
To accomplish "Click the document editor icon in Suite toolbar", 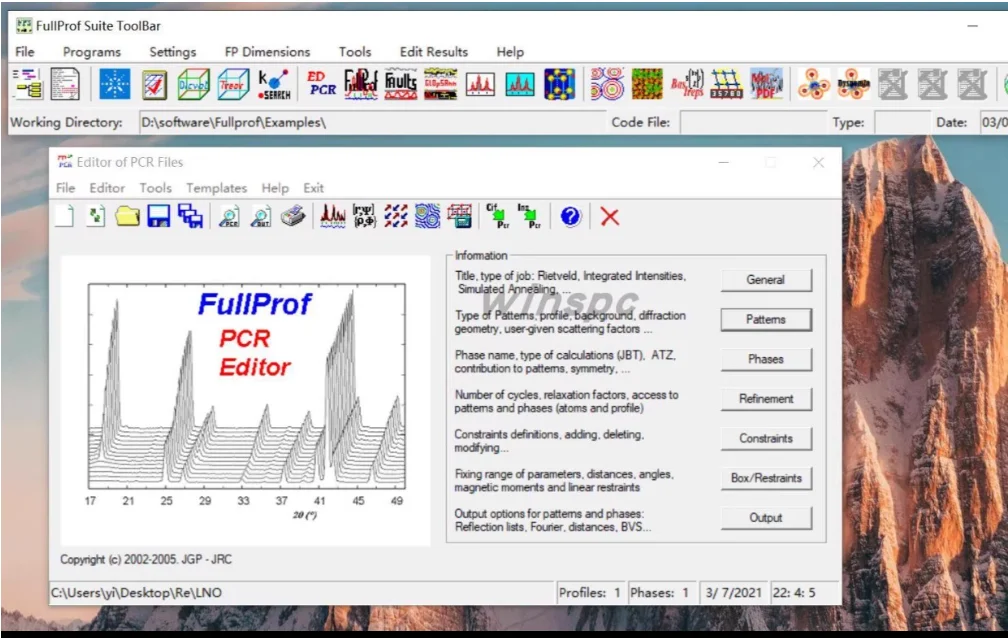I will [x=65, y=84].
